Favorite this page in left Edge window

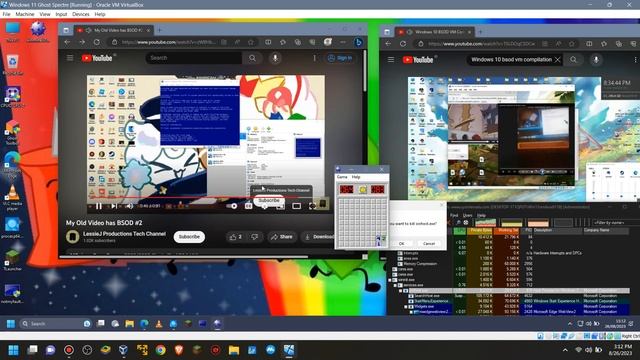tap(251, 42)
